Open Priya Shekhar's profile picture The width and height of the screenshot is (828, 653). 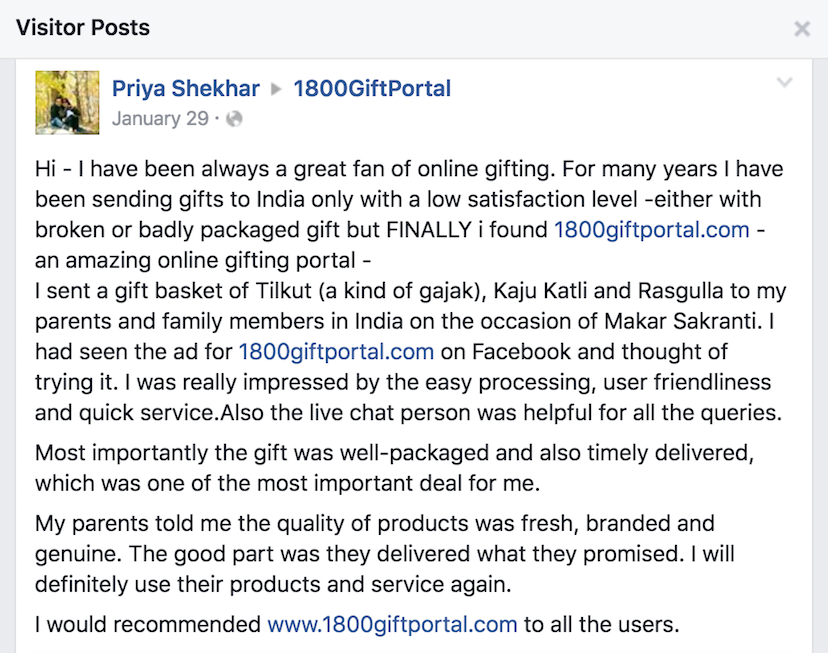[67, 102]
